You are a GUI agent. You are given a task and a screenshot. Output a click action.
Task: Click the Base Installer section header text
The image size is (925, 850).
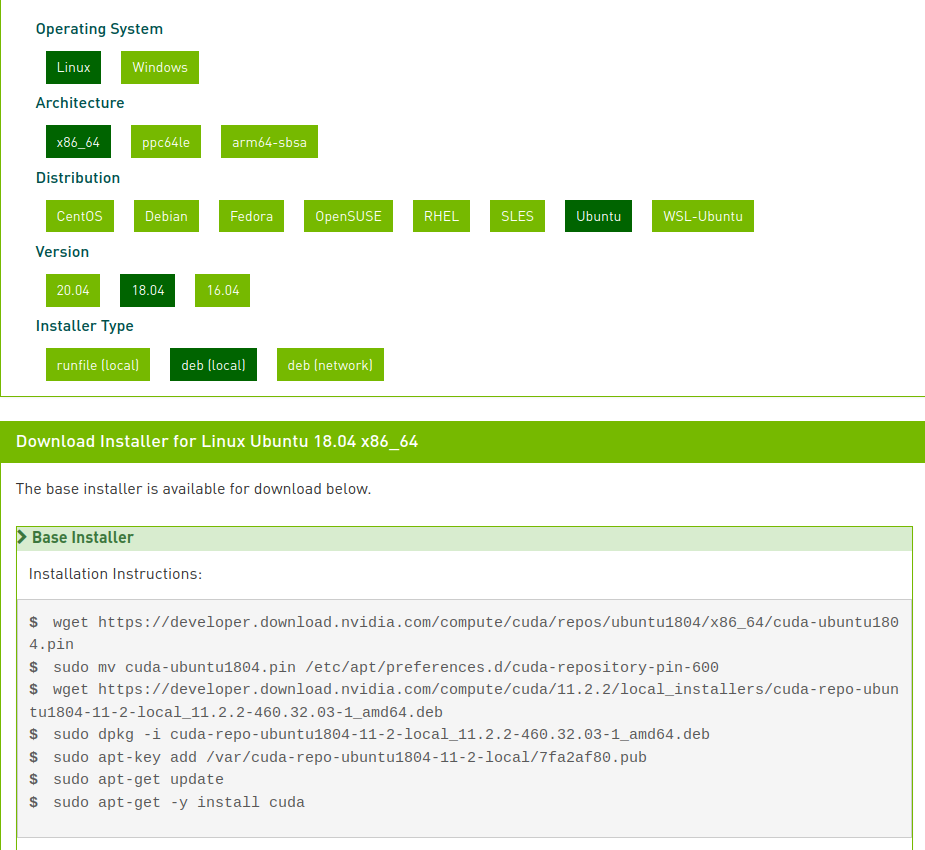(x=83, y=537)
